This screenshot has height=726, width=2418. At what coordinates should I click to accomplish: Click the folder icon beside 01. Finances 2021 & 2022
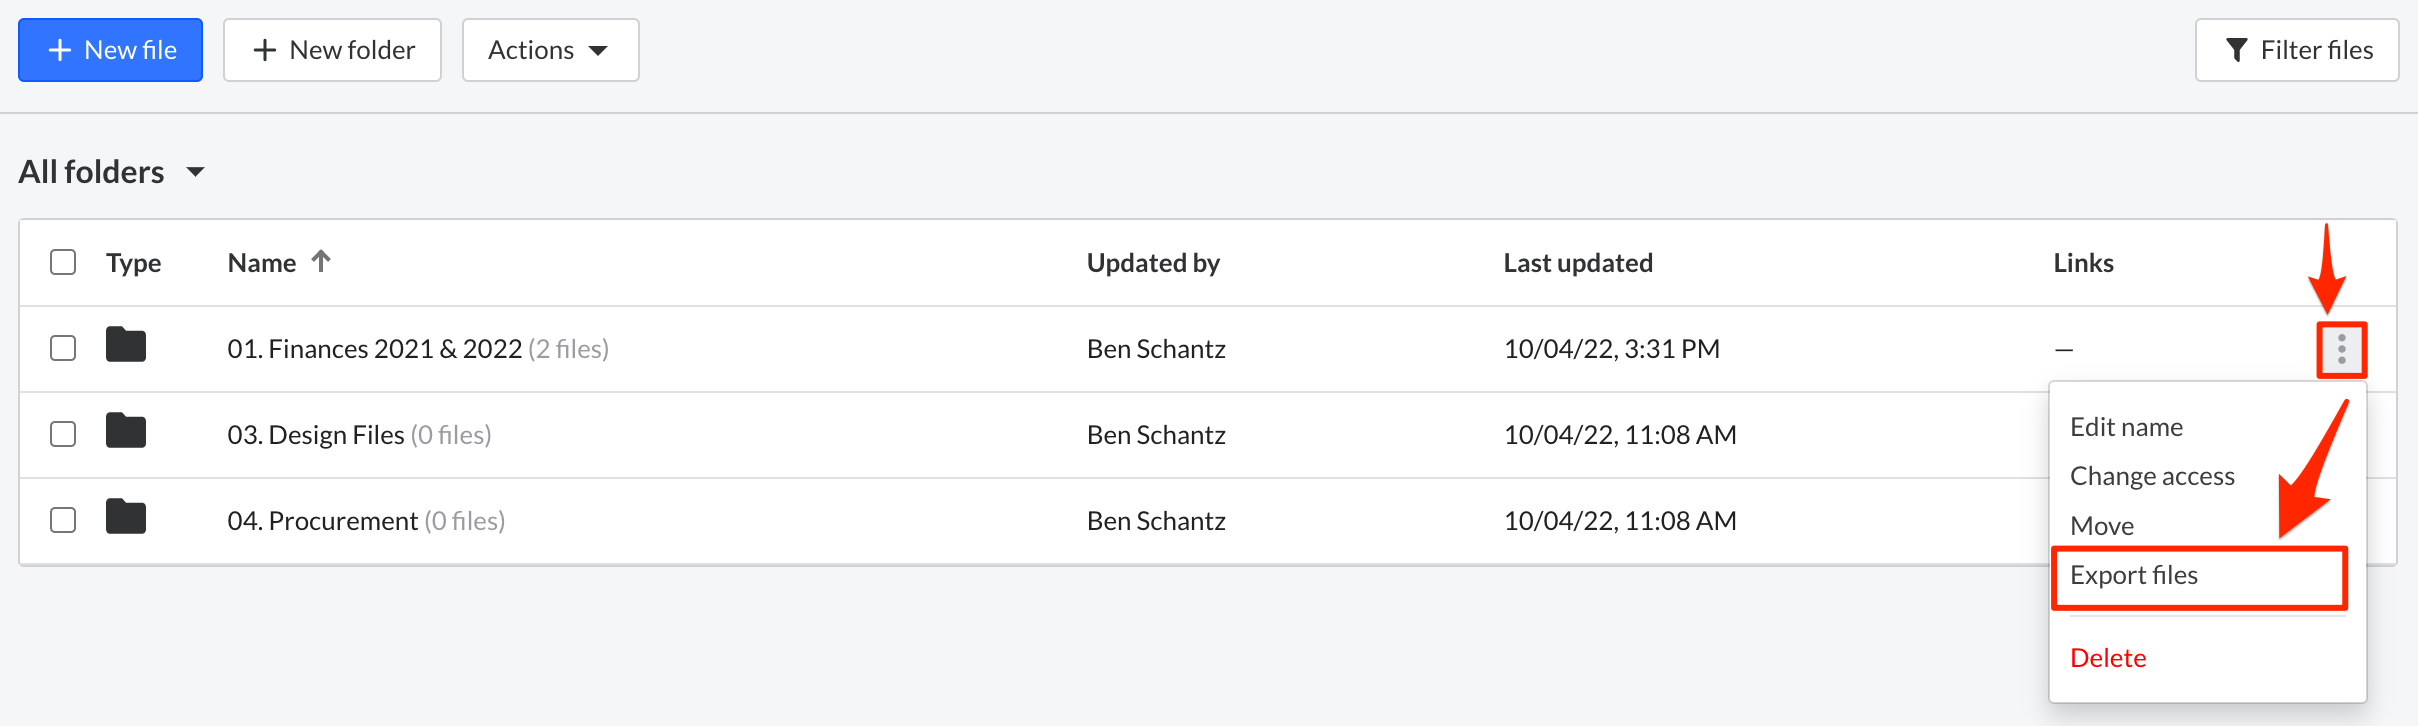[x=125, y=346]
